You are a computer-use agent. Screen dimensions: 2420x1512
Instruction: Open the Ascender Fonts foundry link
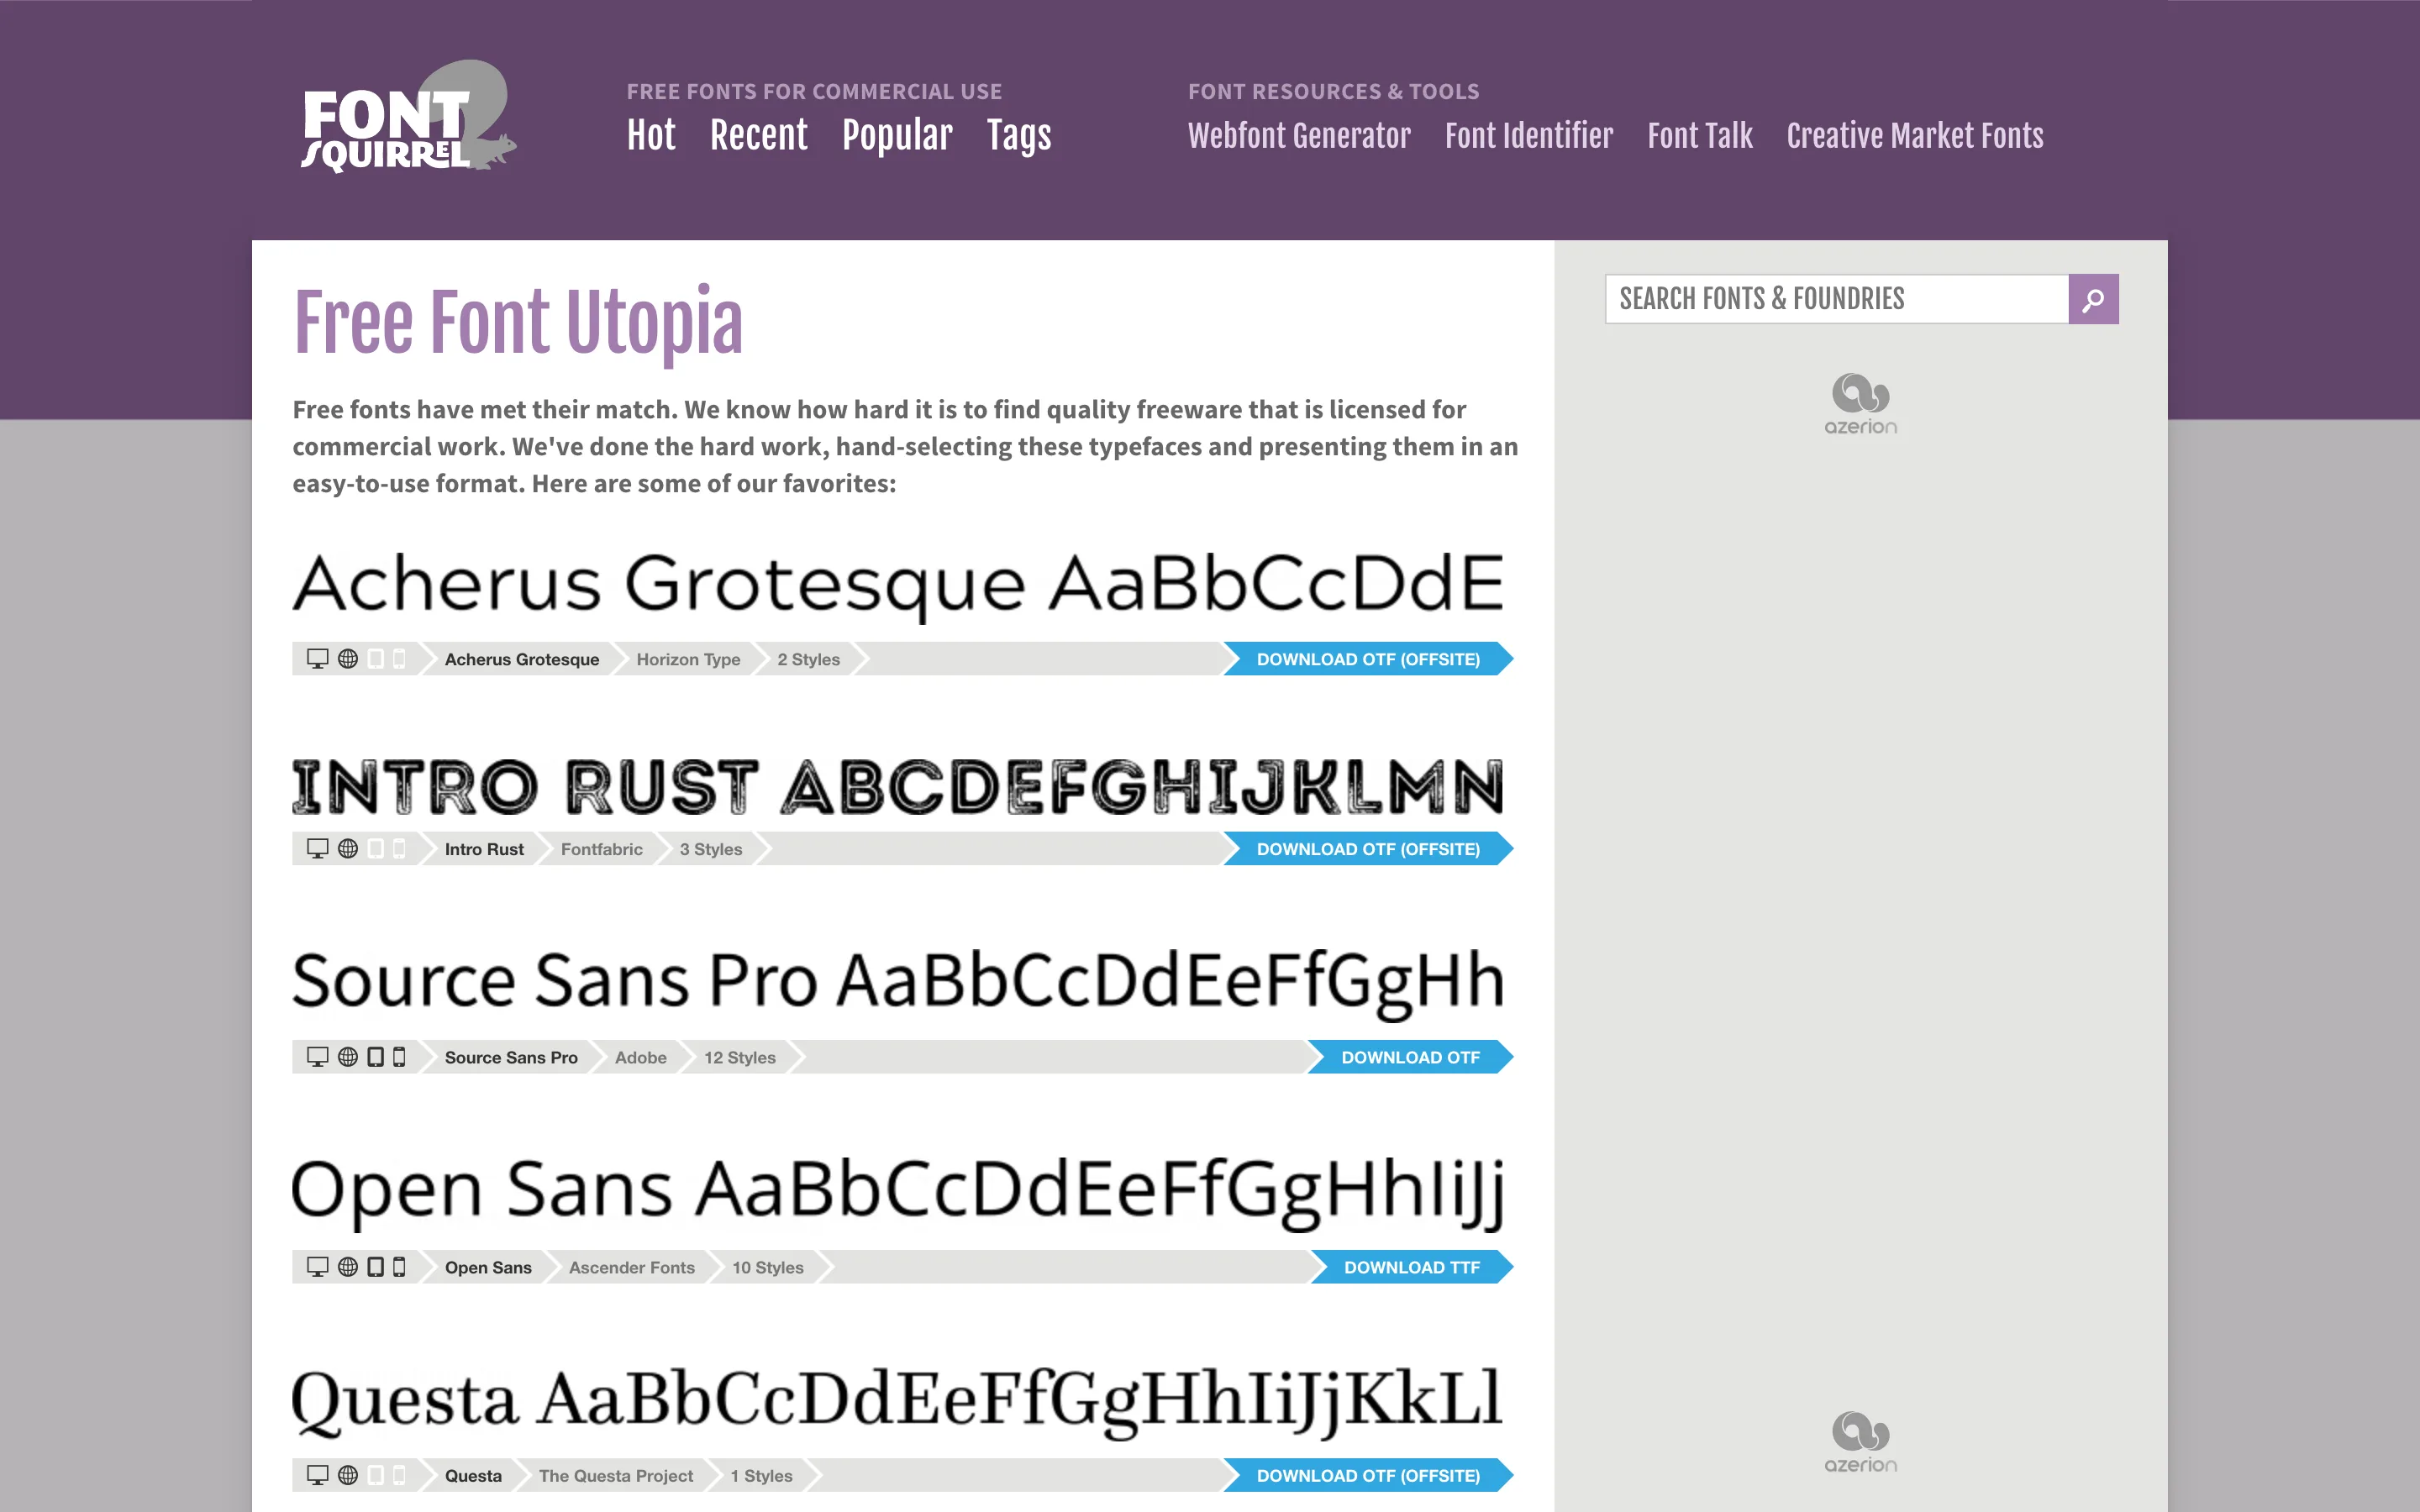click(x=631, y=1267)
